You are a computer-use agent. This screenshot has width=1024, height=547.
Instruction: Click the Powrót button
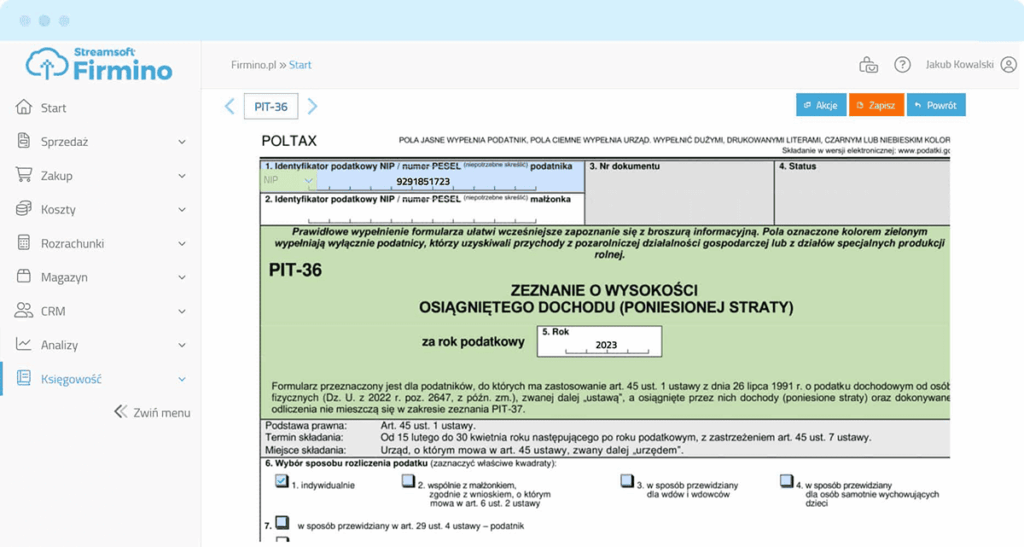click(x=936, y=105)
